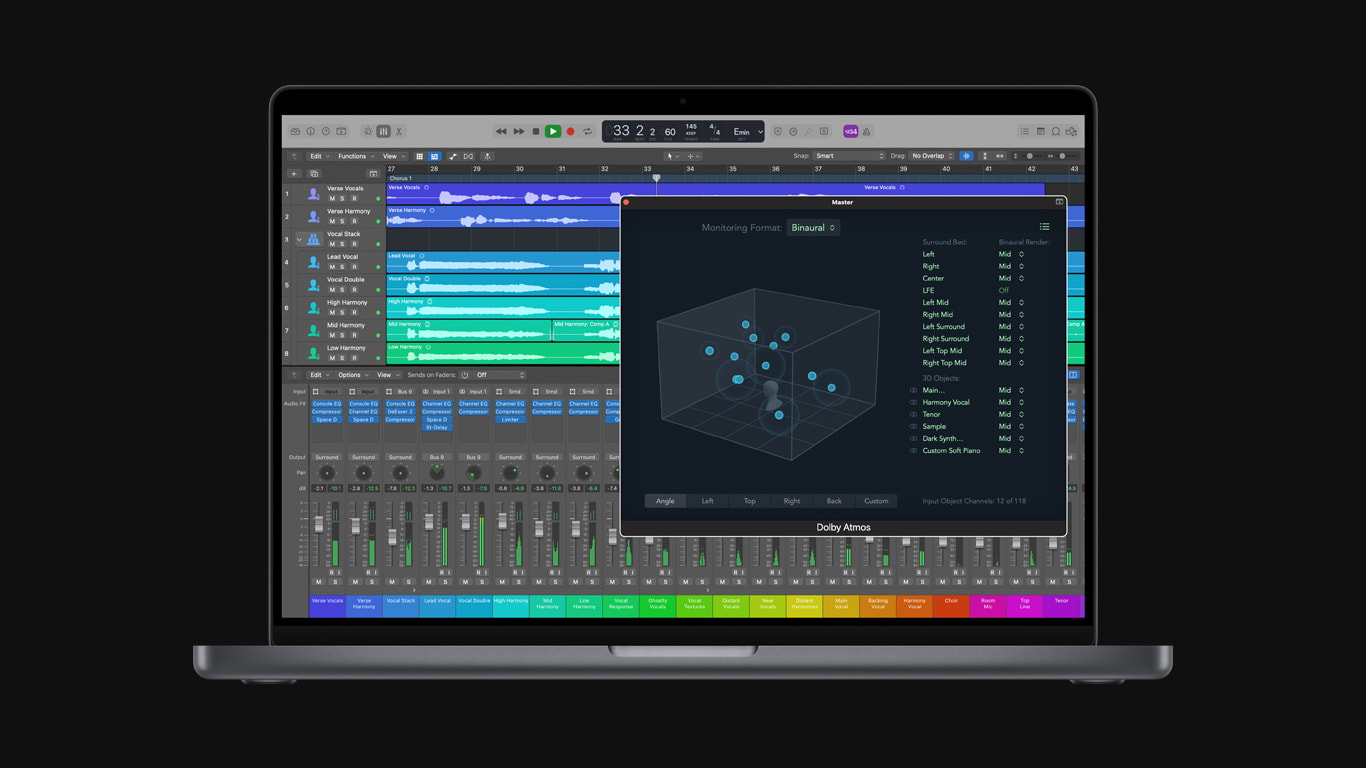Viewport: 1366px width, 768px height.
Task: Select the Chorus 1 marker
Action: 400,178
